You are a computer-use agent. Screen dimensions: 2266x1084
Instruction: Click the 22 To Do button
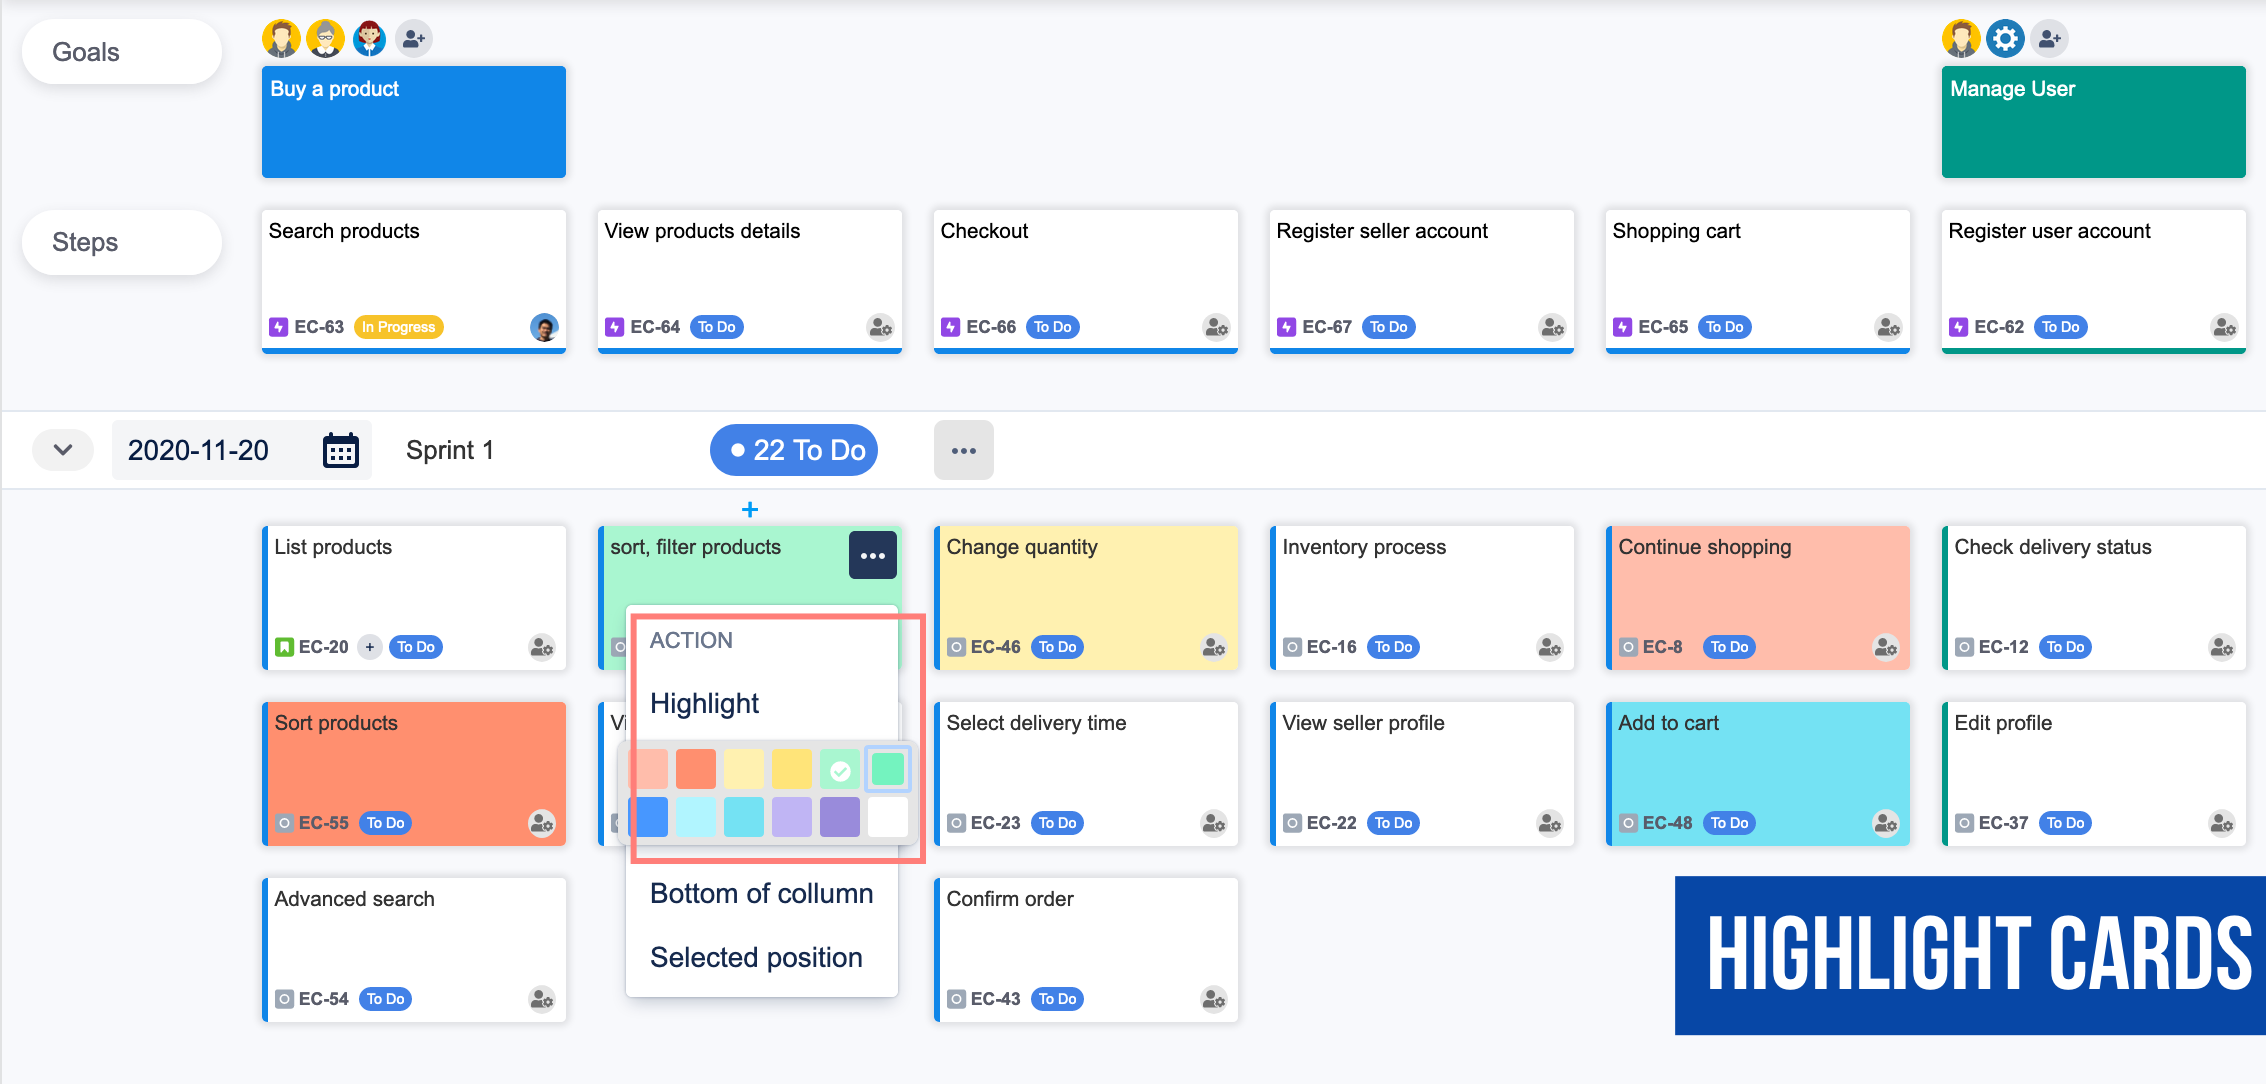click(795, 451)
